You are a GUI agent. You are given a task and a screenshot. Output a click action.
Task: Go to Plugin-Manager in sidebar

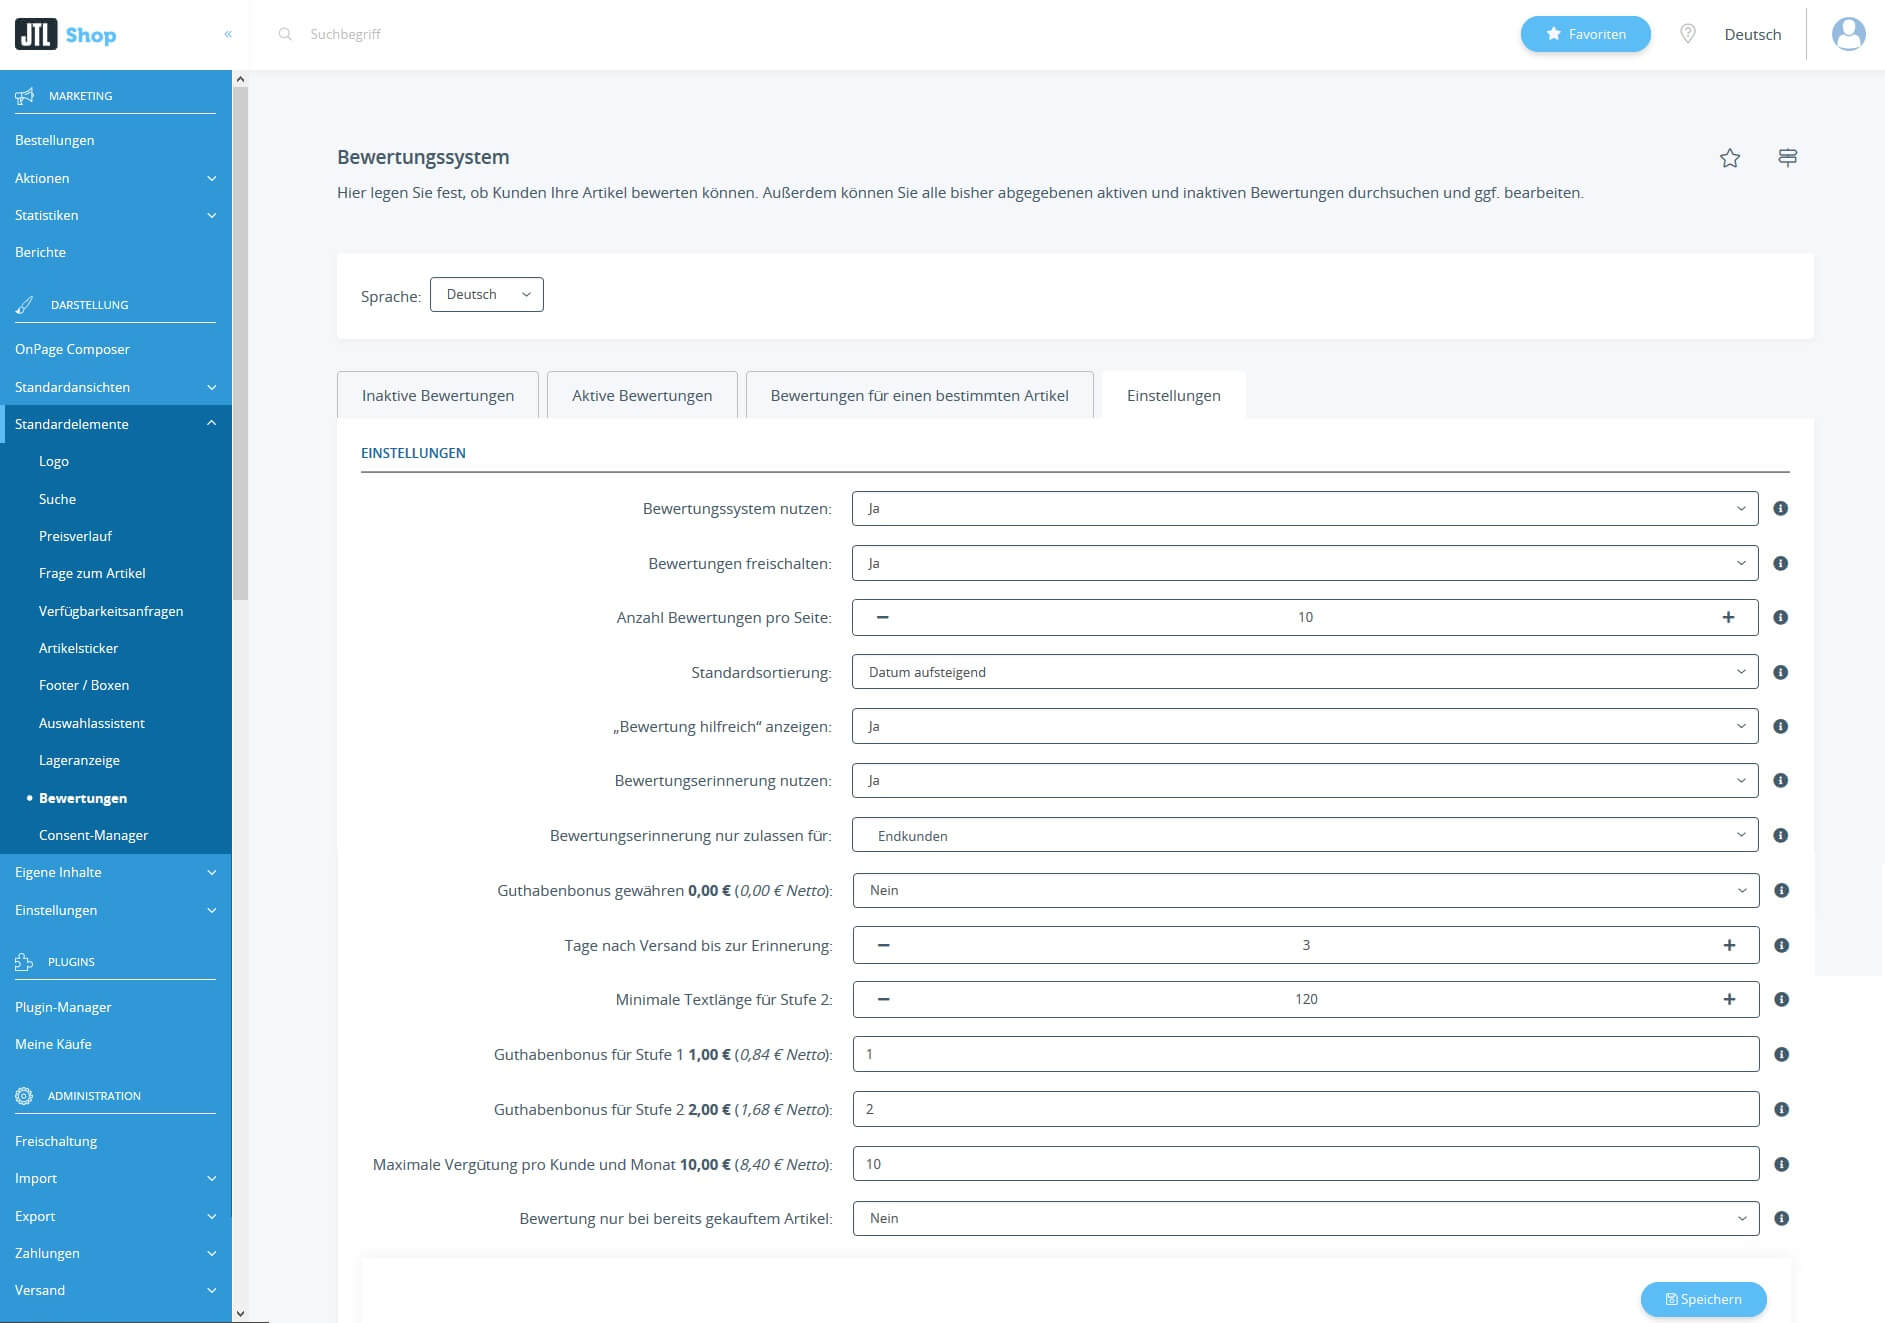point(63,1007)
